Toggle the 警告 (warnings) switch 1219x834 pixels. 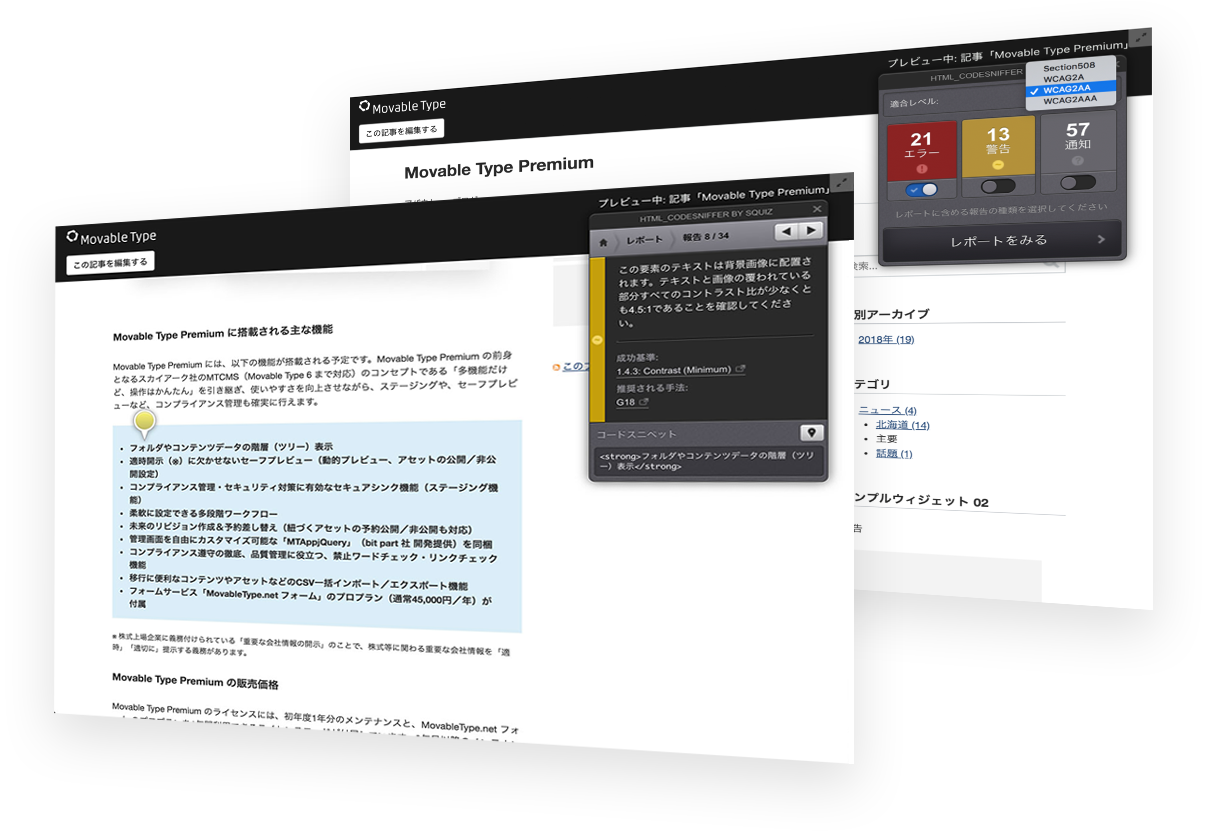[x=998, y=186]
